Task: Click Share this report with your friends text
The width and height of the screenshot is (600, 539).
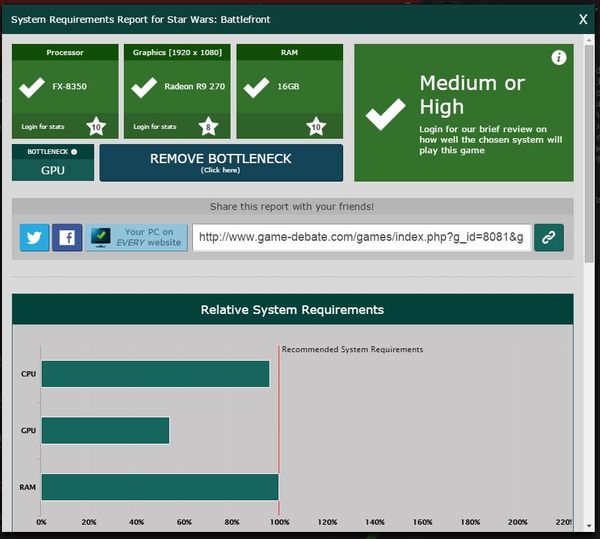Action: [x=292, y=207]
